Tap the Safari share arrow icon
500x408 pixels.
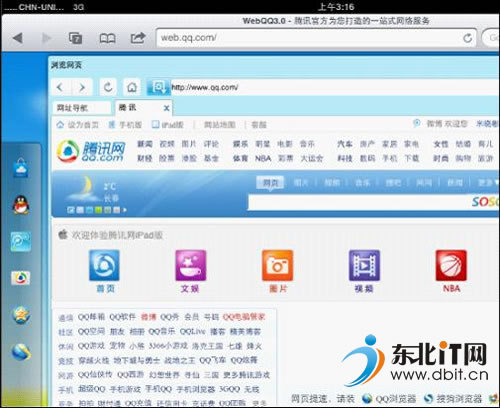pos(138,38)
